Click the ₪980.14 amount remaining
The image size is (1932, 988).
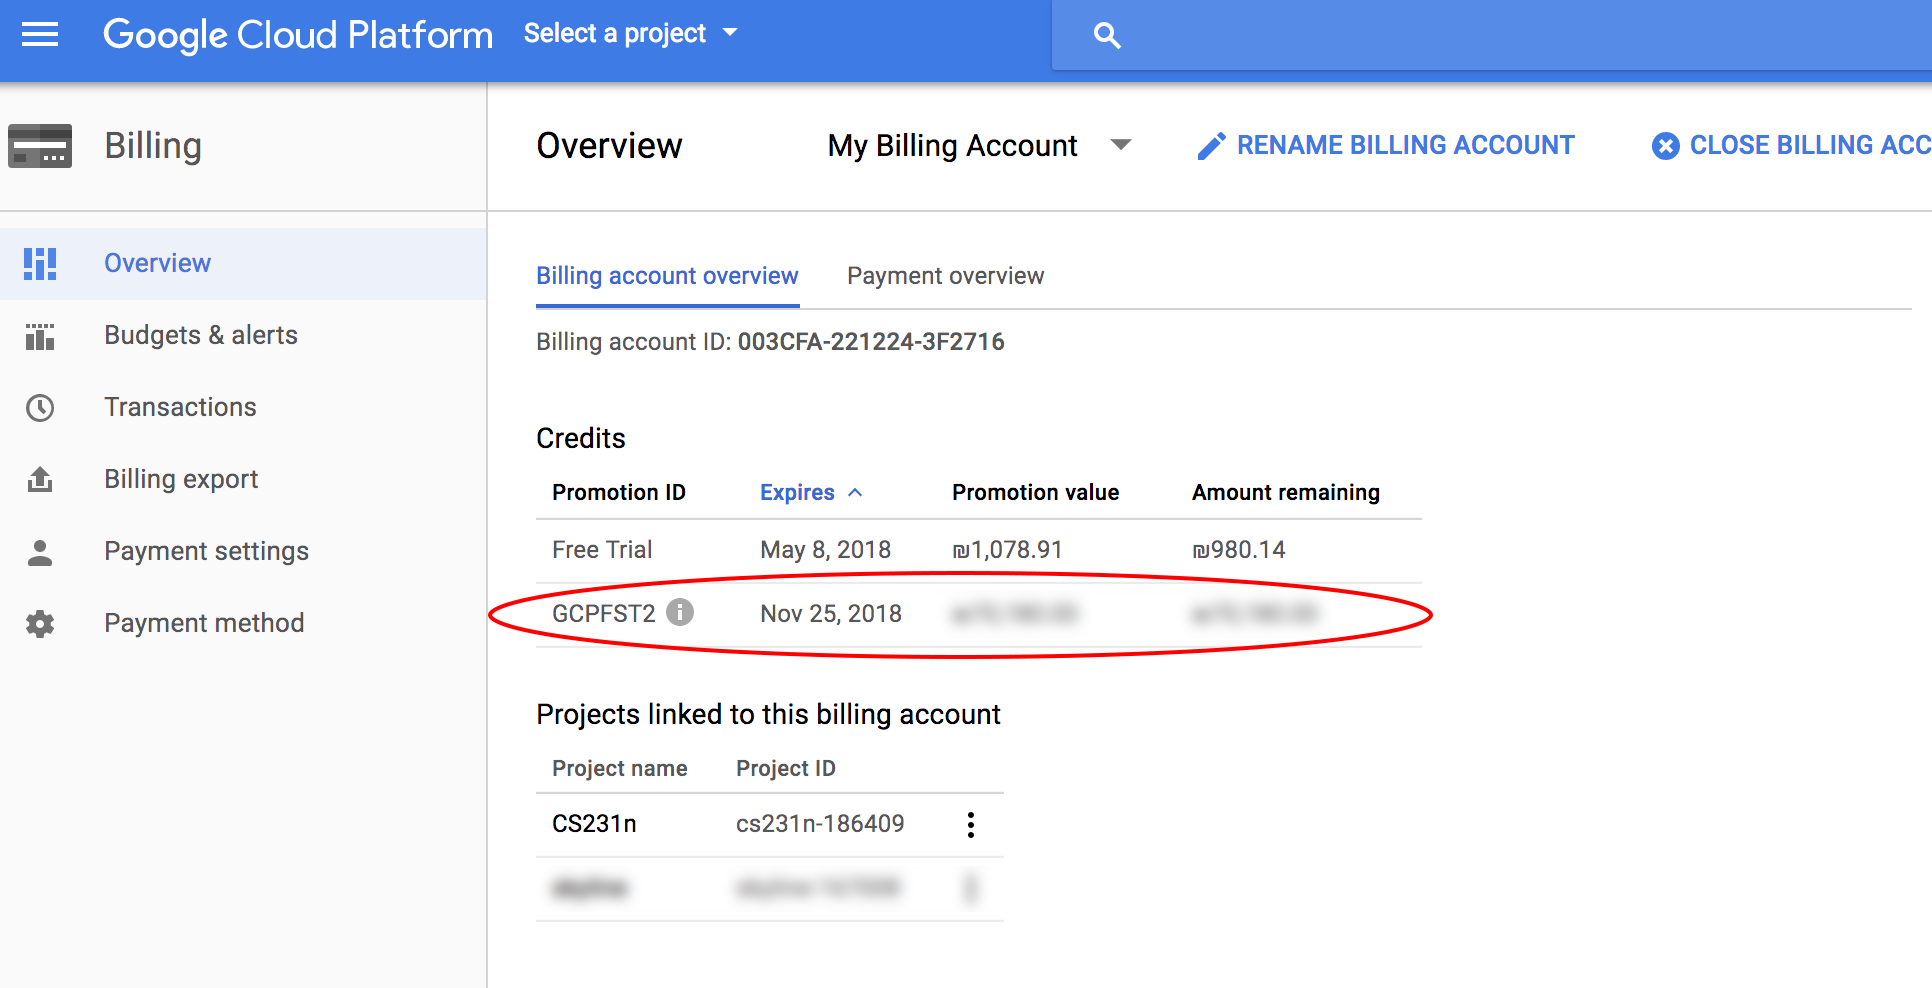pyautogui.click(x=1239, y=550)
